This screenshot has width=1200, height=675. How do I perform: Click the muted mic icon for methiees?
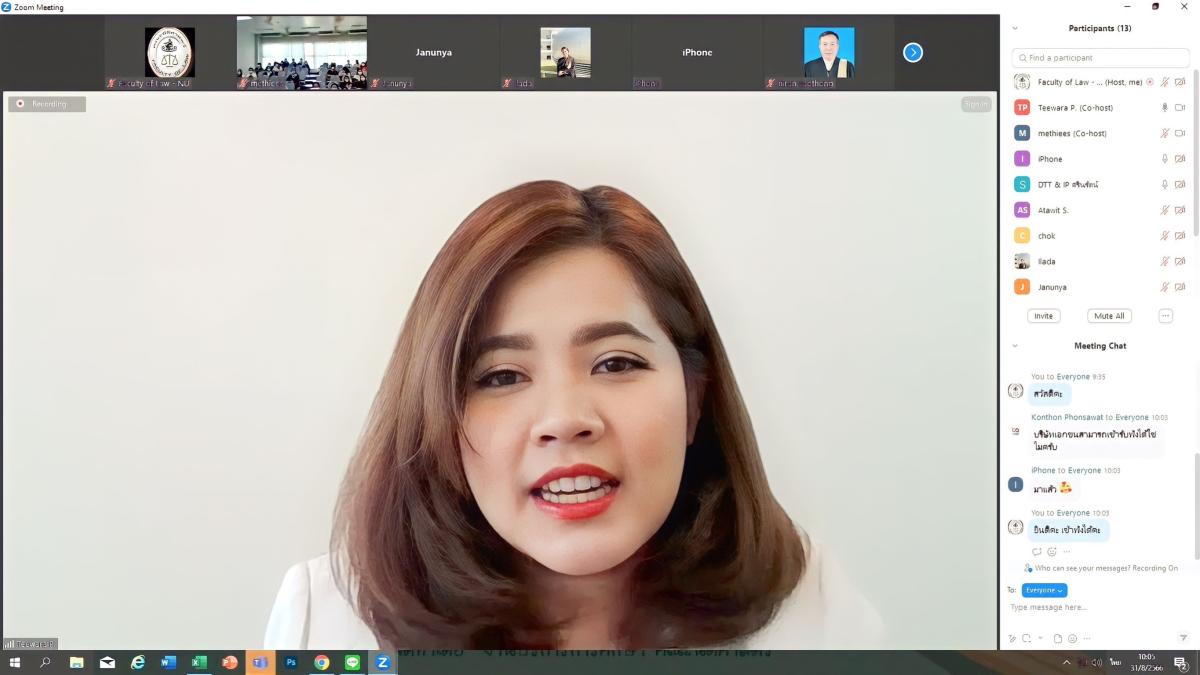1164,133
